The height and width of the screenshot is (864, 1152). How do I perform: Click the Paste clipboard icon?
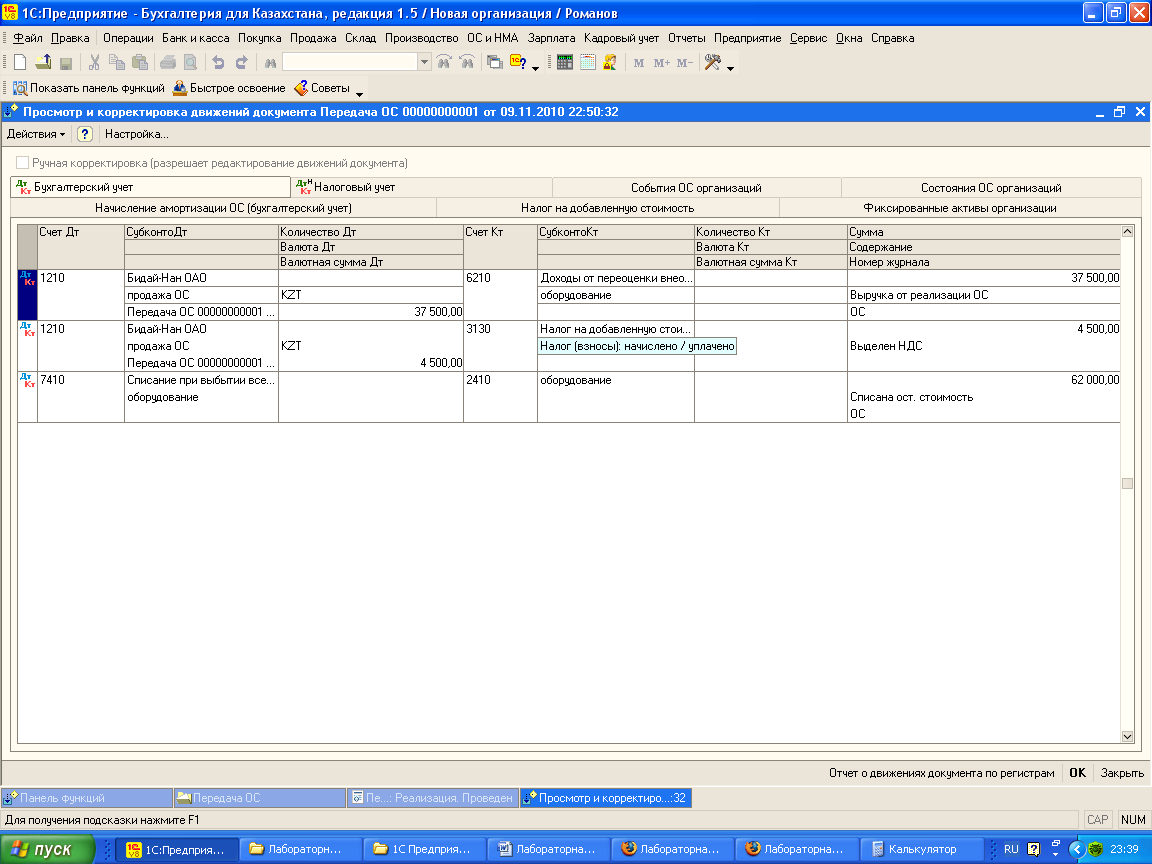140,63
